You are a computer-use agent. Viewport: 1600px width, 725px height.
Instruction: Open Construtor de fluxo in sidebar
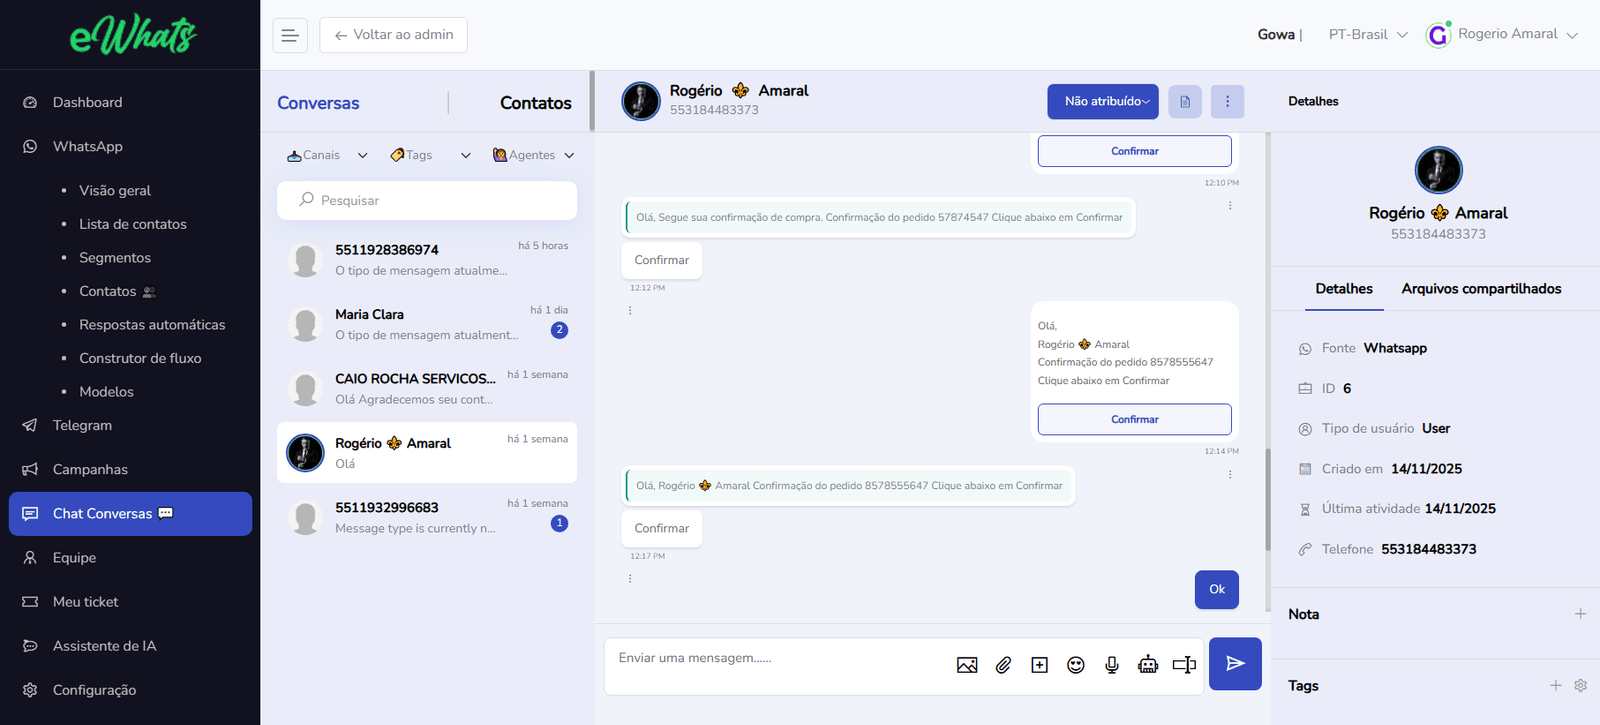point(140,358)
